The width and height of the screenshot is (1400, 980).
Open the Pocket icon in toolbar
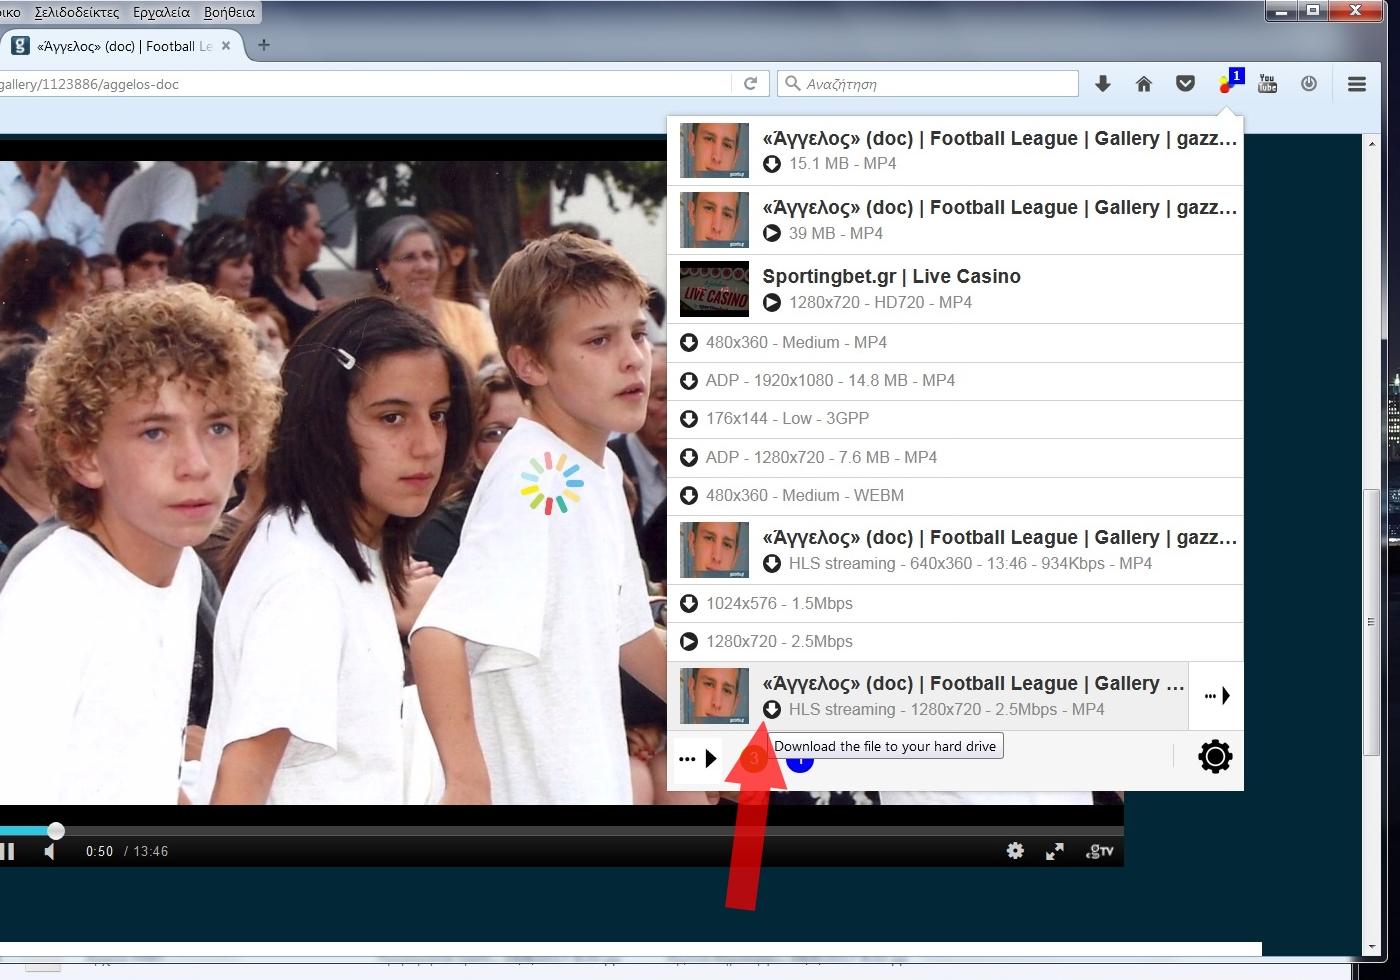tap(1185, 84)
